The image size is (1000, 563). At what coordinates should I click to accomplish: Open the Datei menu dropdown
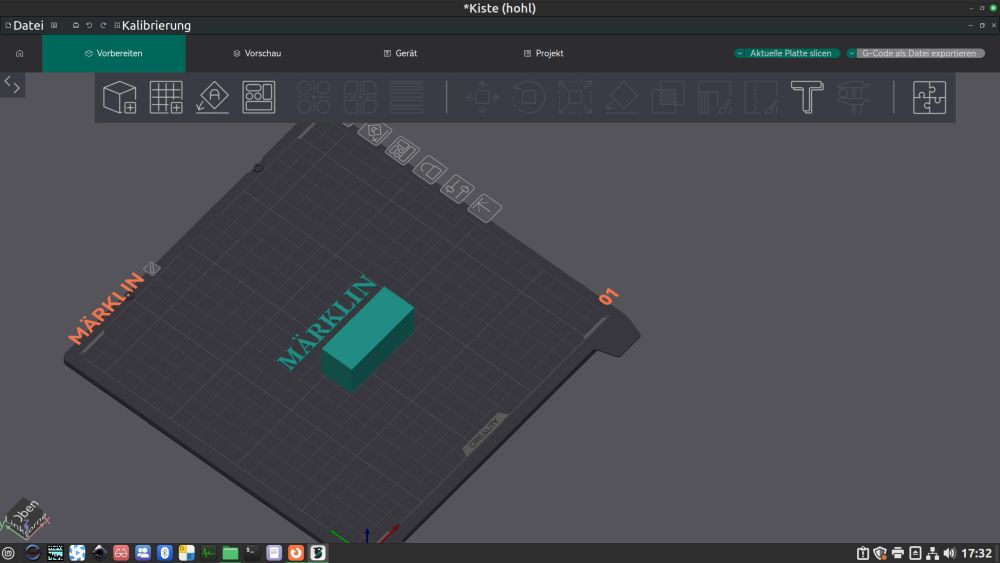point(26,25)
